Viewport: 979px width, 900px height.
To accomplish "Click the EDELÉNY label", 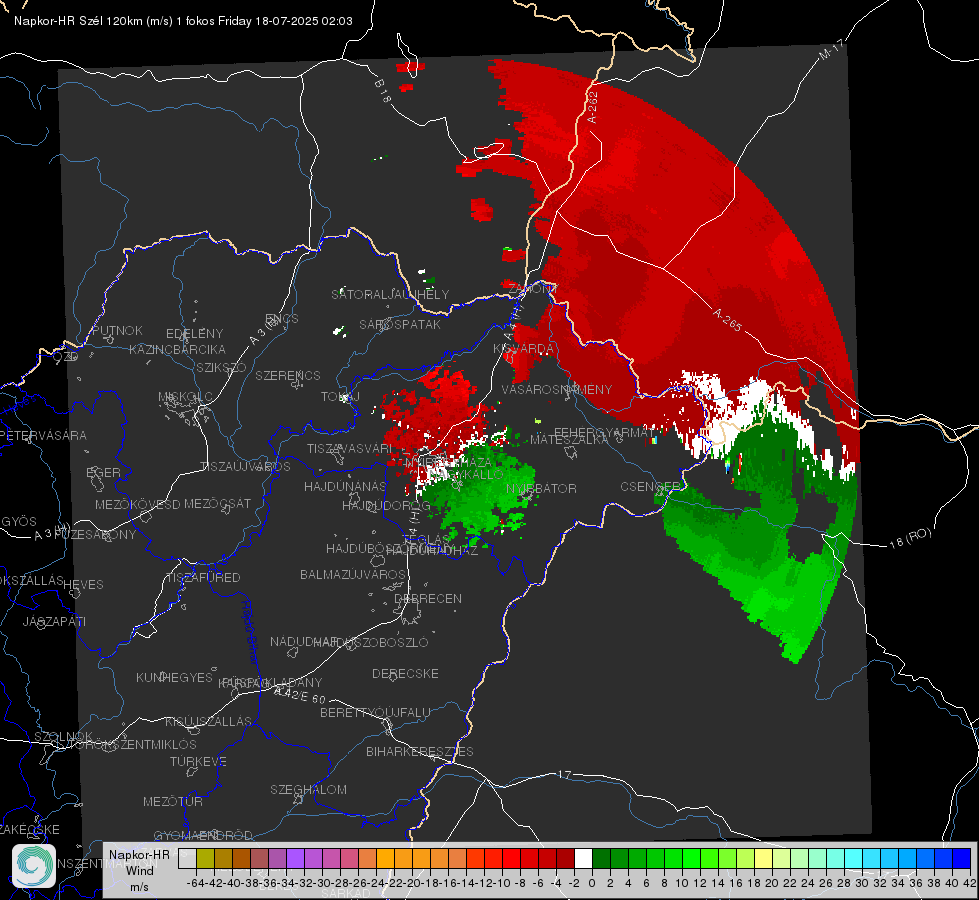I will pos(194,334).
